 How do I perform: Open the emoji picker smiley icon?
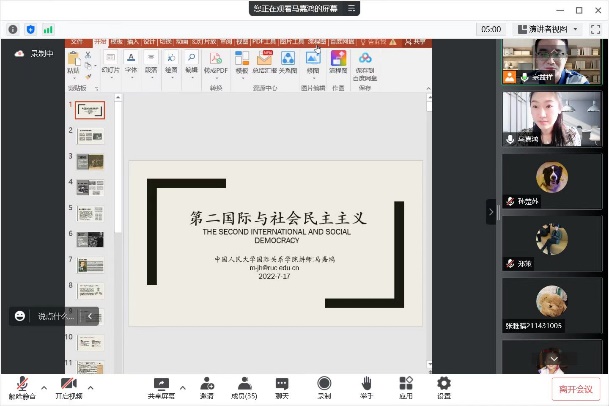click(20, 316)
